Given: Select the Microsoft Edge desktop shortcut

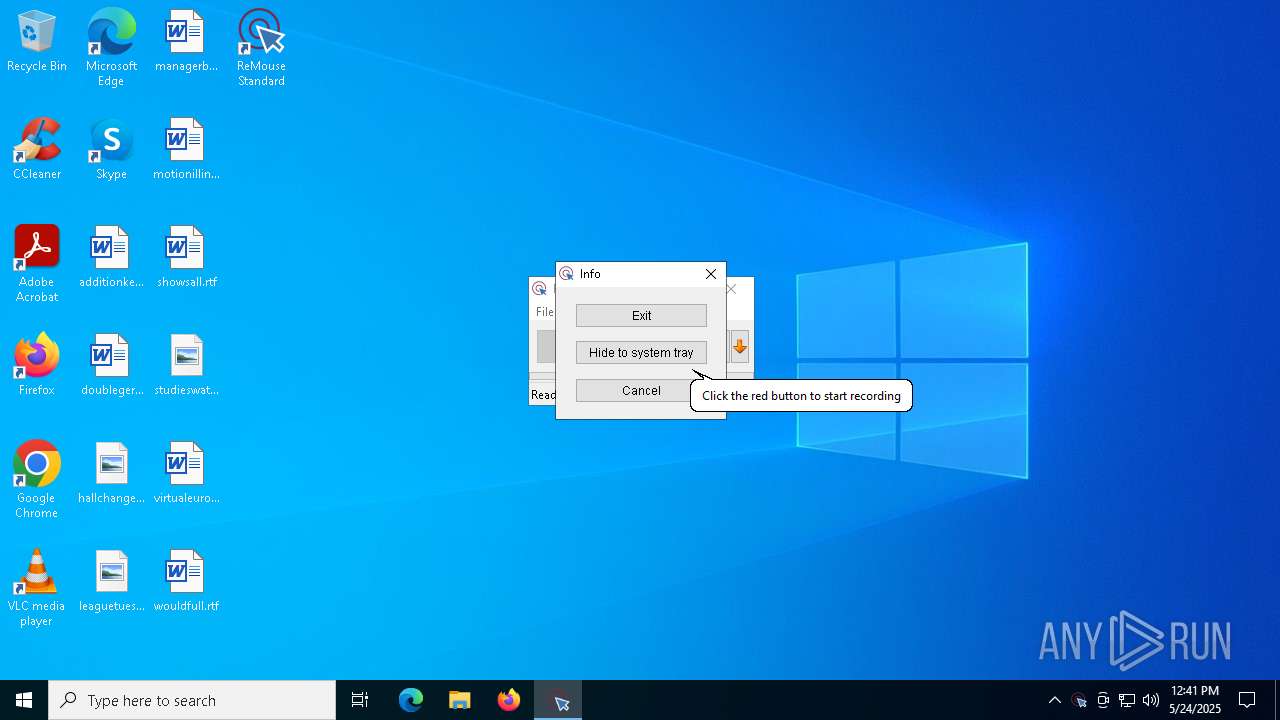Looking at the screenshot, I should pyautogui.click(x=111, y=48).
